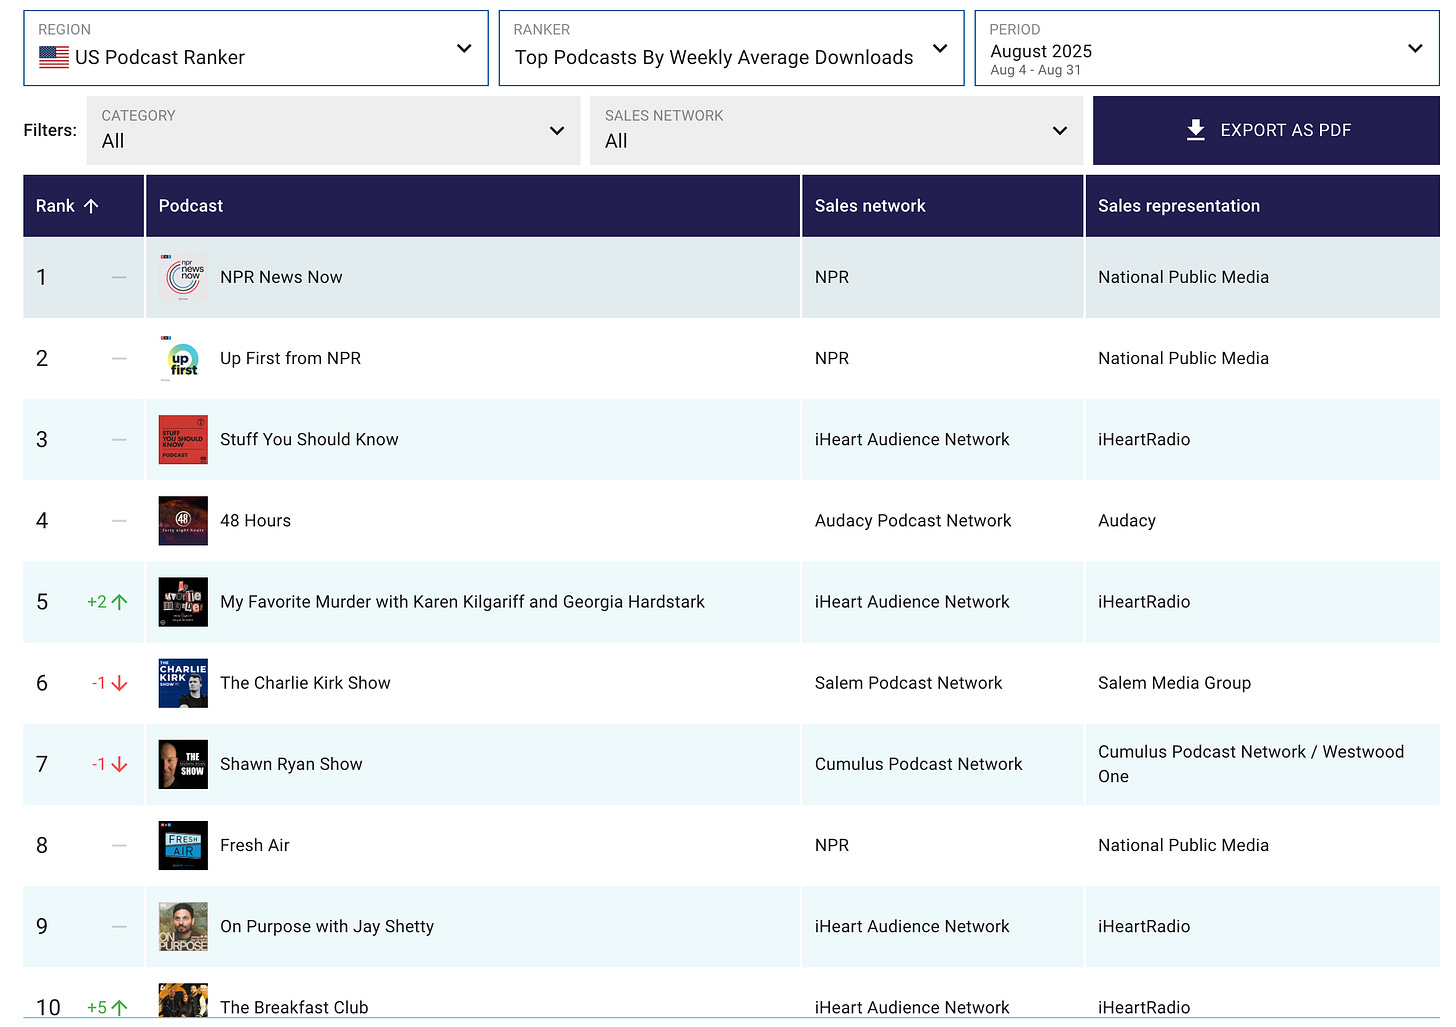Click the Podcast column header

(473, 206)
